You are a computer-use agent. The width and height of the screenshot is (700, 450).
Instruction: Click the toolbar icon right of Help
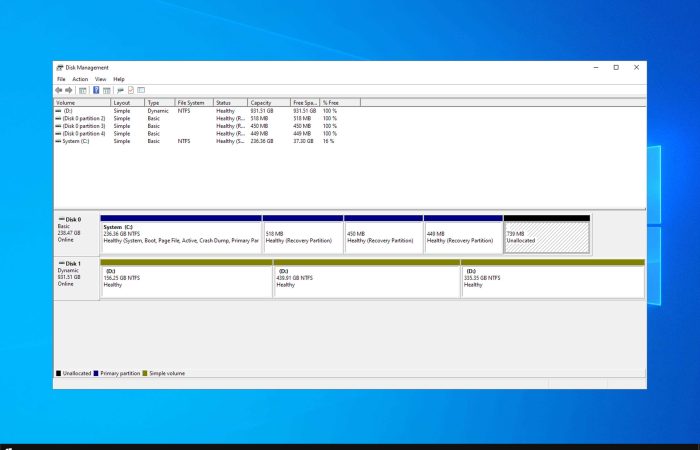(107, 90)
